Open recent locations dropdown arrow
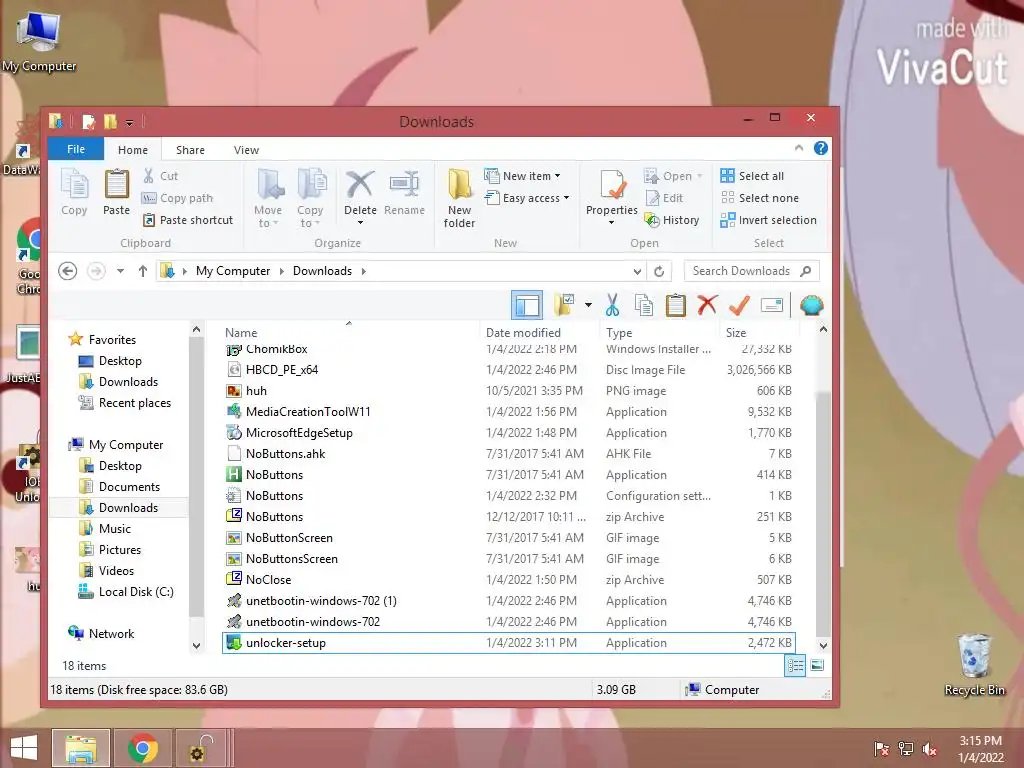The height and width of the screenshot is (768, 1024). click(120, 271)
